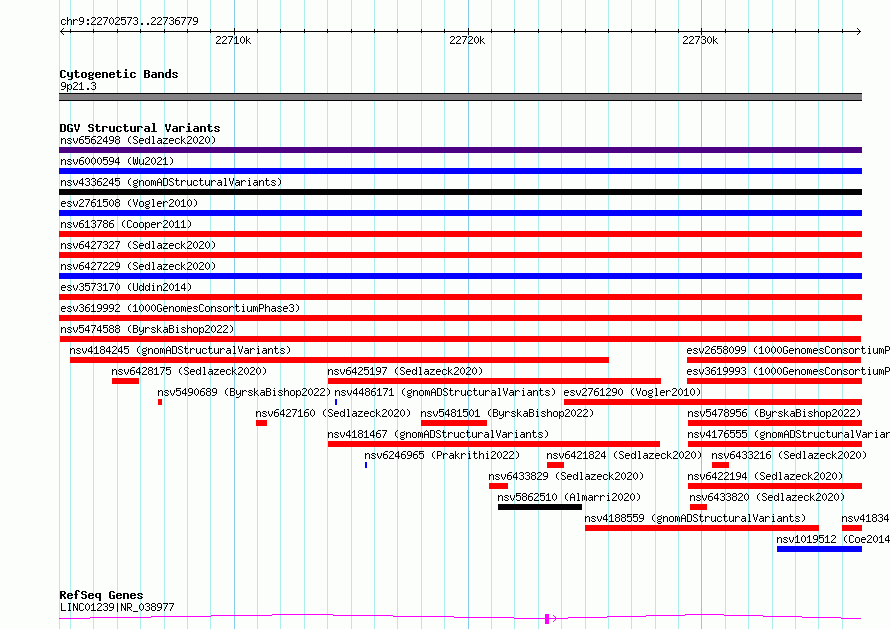890x629 pixels.
Task: Select nsv1019512 (Coe2014) label
Action: 833,539
